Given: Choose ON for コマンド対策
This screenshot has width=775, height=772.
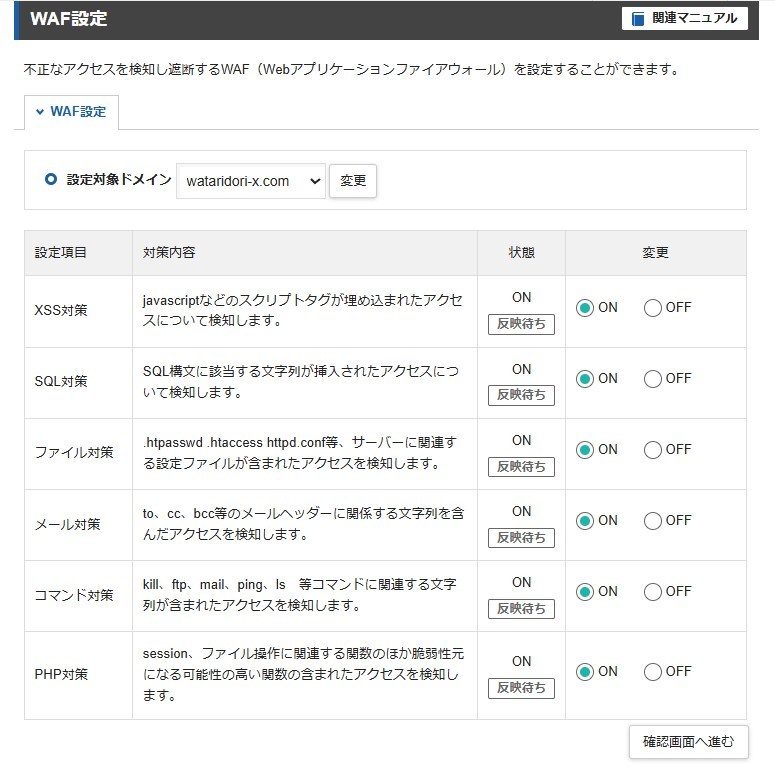Looking at the screenshot, I should [585, 592].
